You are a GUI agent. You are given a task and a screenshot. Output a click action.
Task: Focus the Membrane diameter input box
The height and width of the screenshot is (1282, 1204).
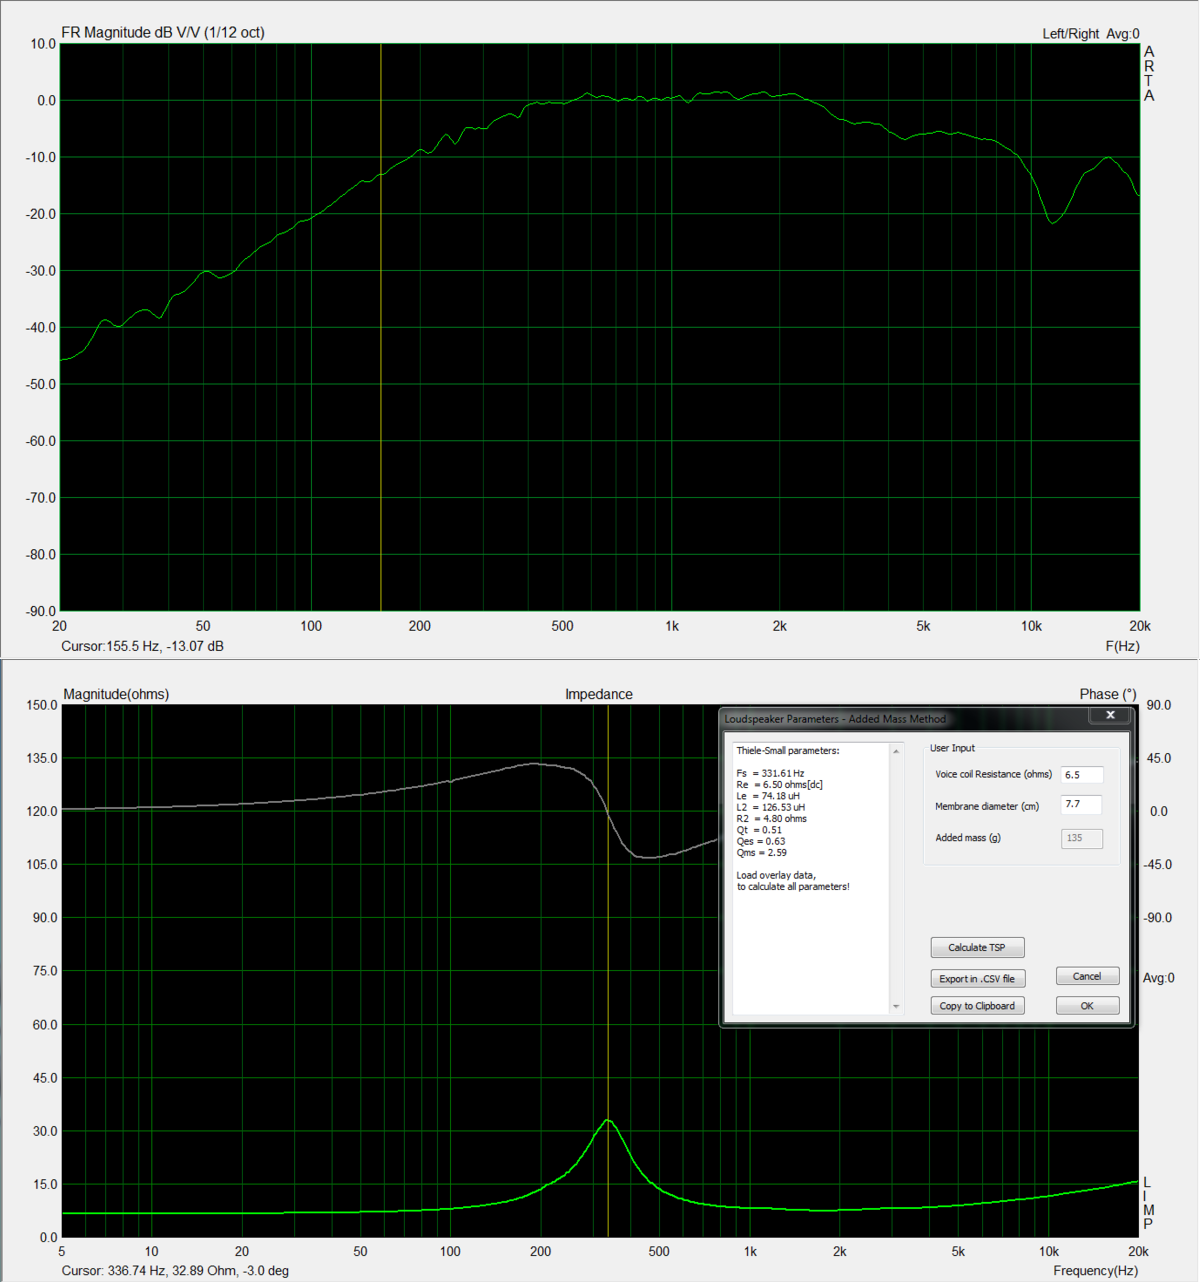(1081, 805)
